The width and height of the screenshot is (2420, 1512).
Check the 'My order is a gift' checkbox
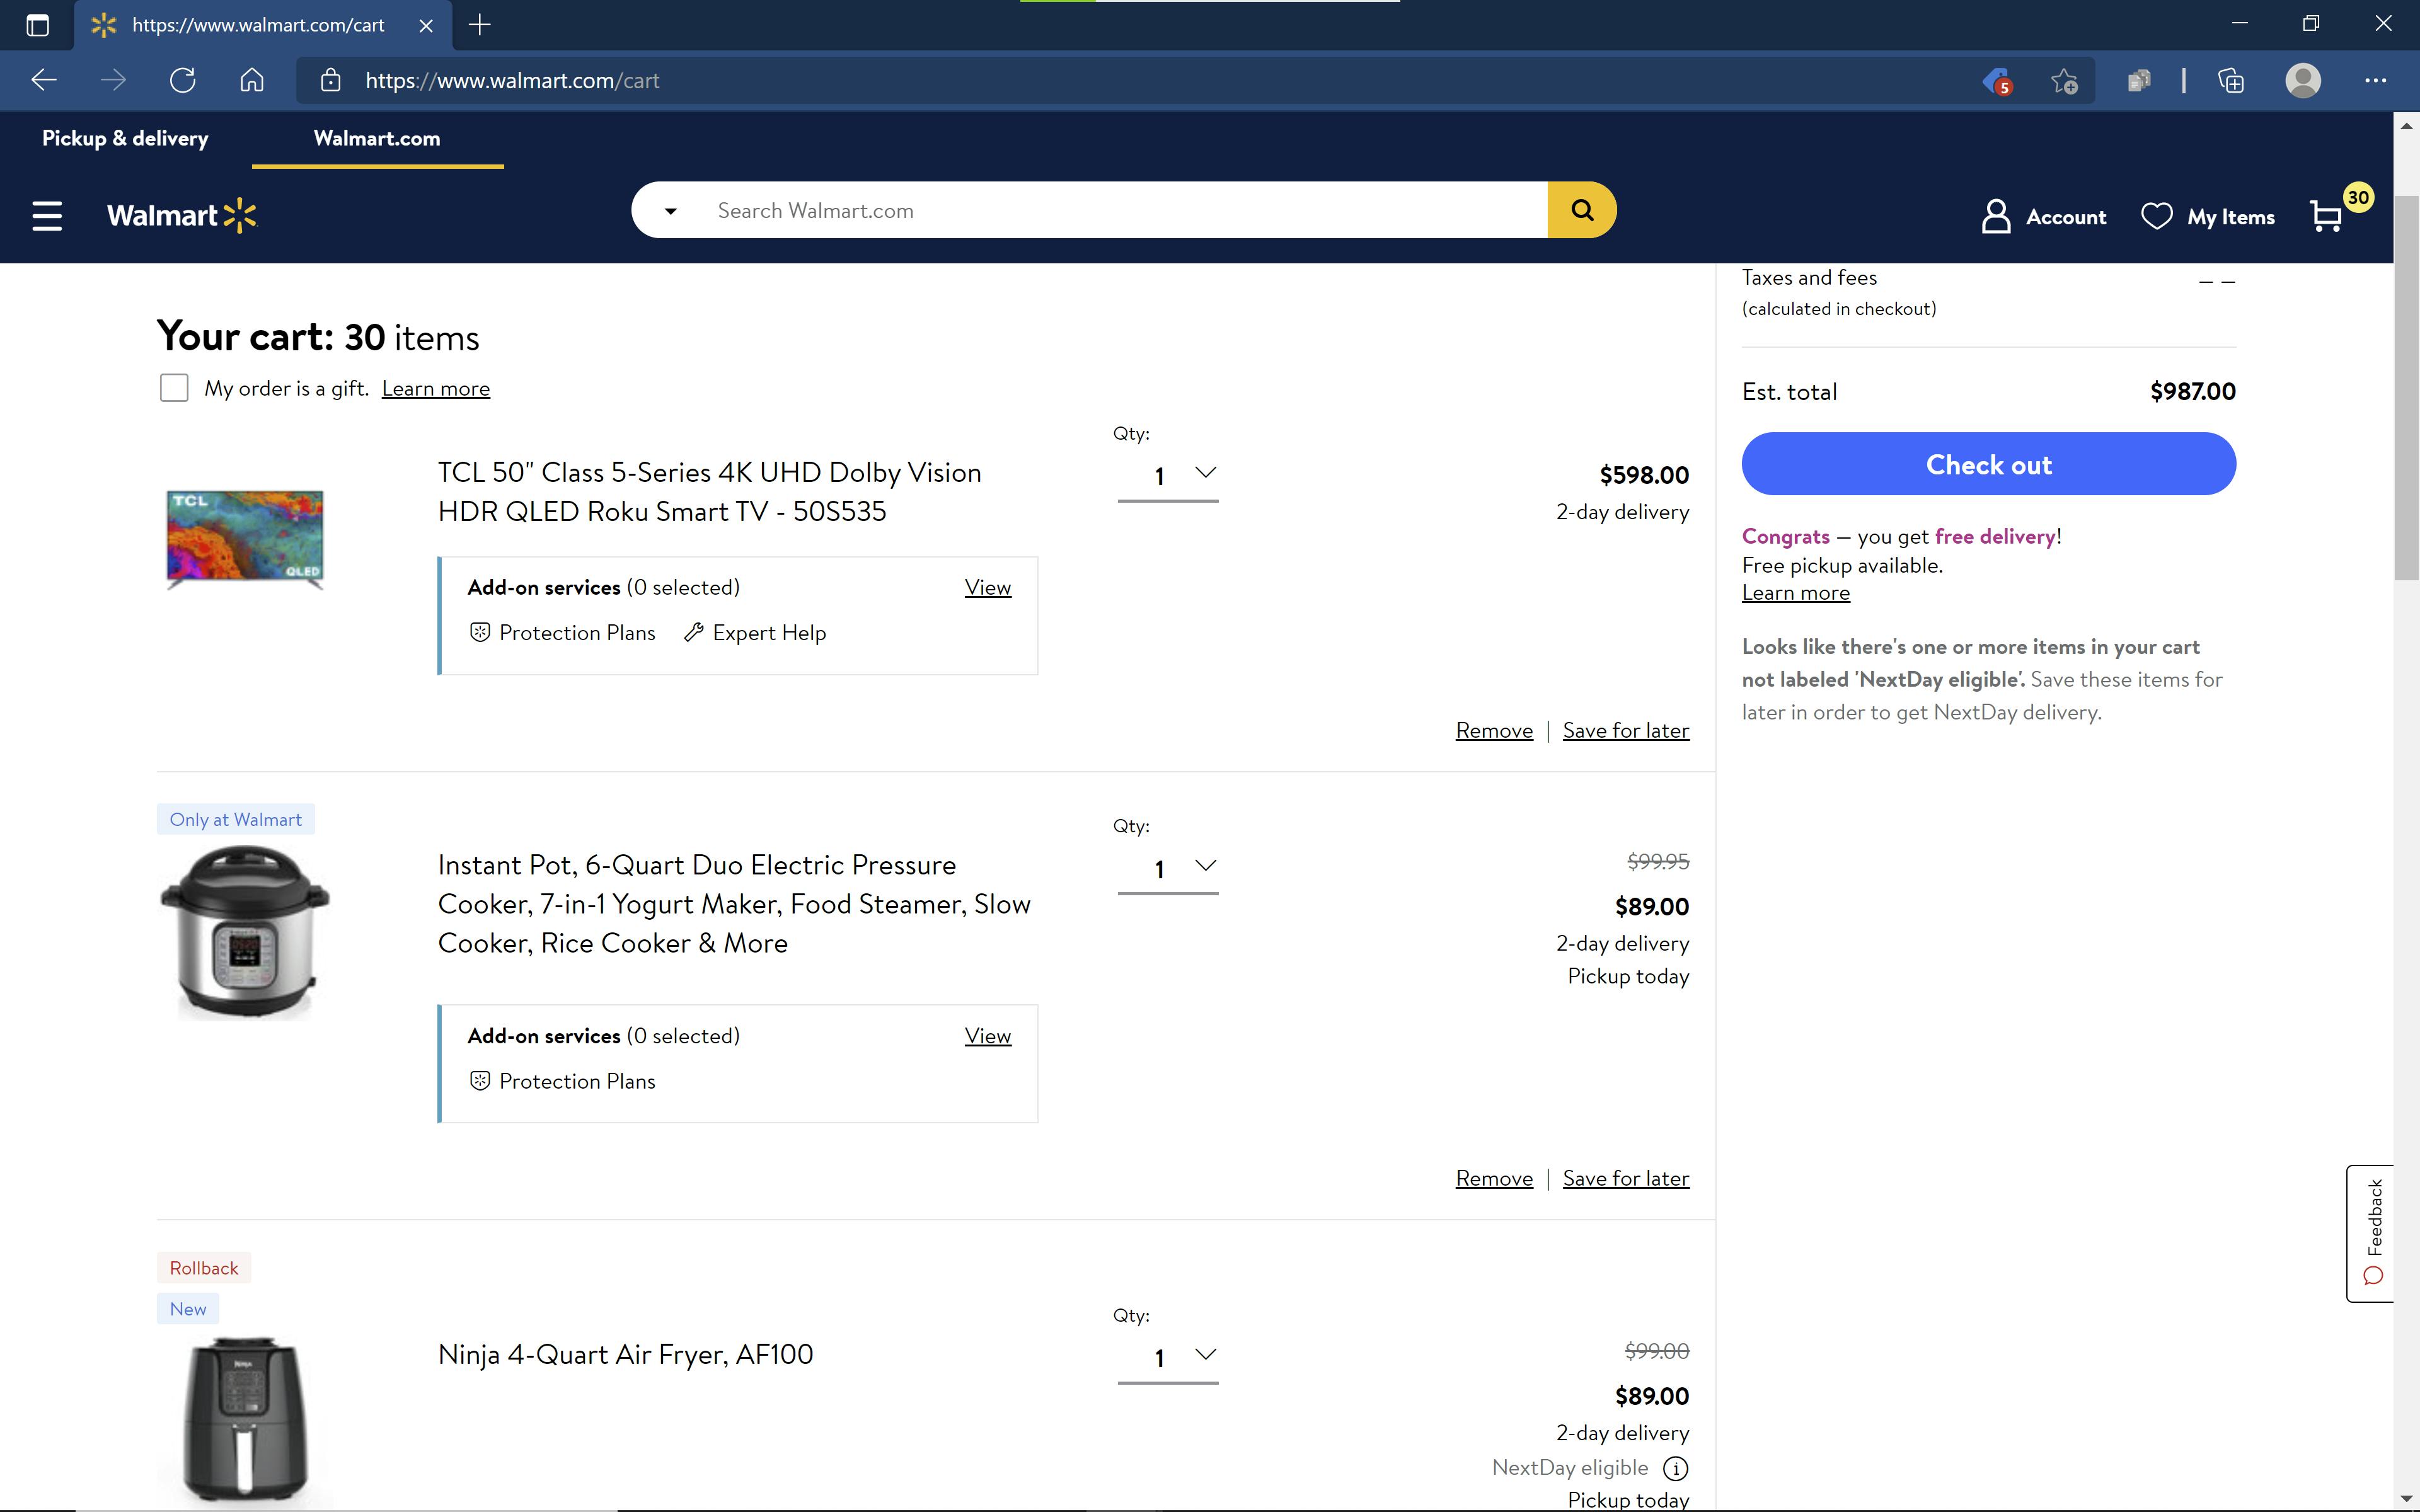173,387
